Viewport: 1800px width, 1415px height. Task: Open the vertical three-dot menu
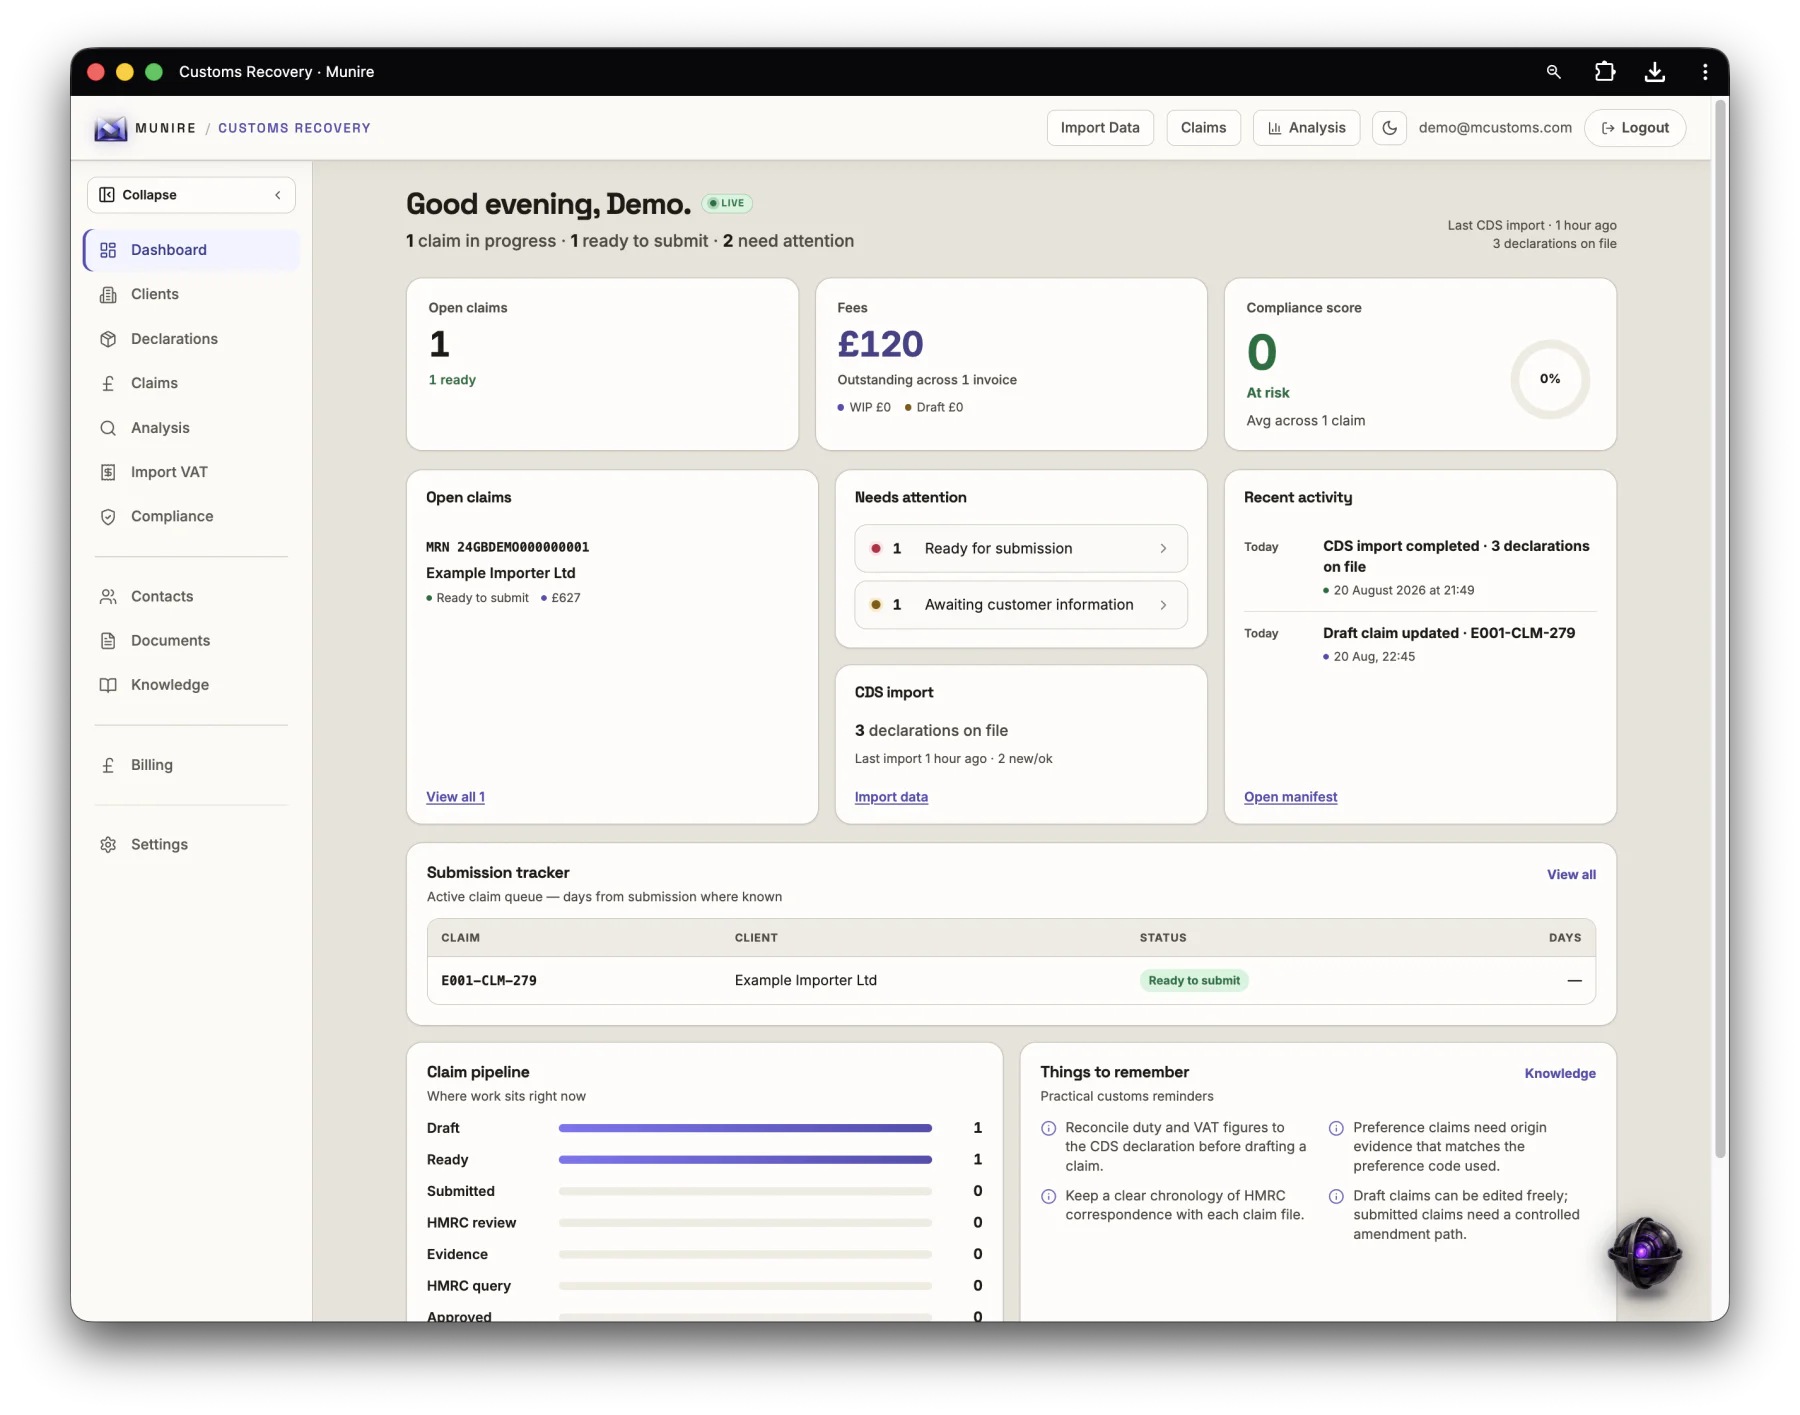[x=1705, y=72]
